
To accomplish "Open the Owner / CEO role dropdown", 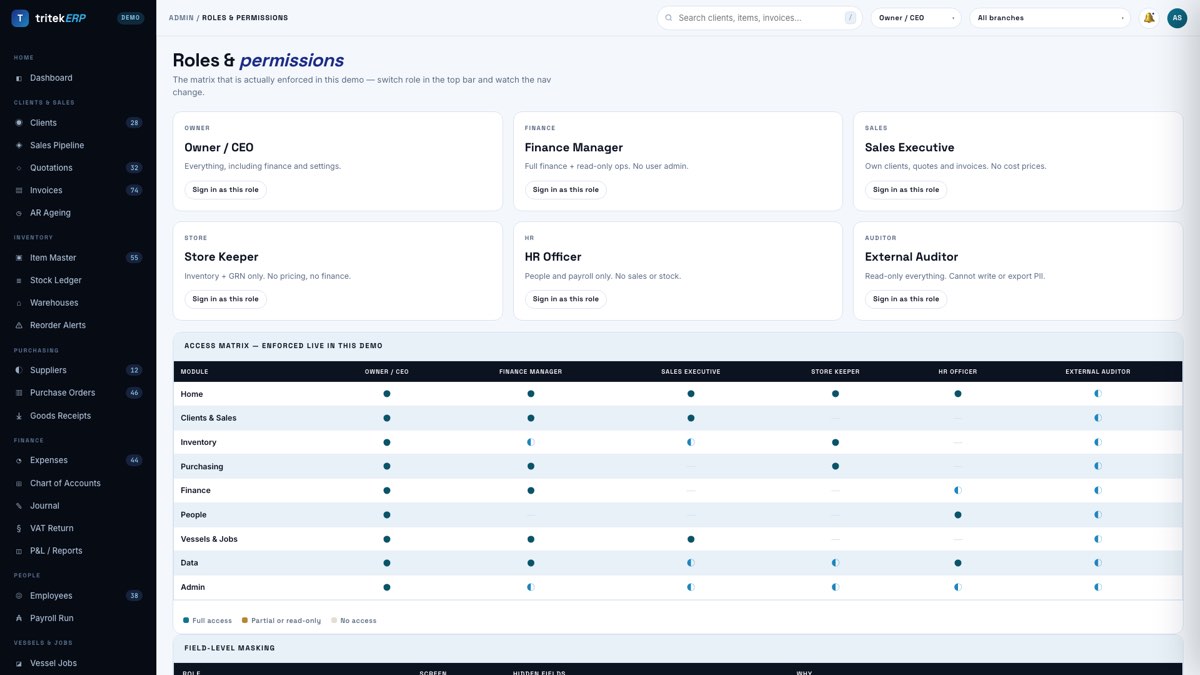I will tap(916, 18).
